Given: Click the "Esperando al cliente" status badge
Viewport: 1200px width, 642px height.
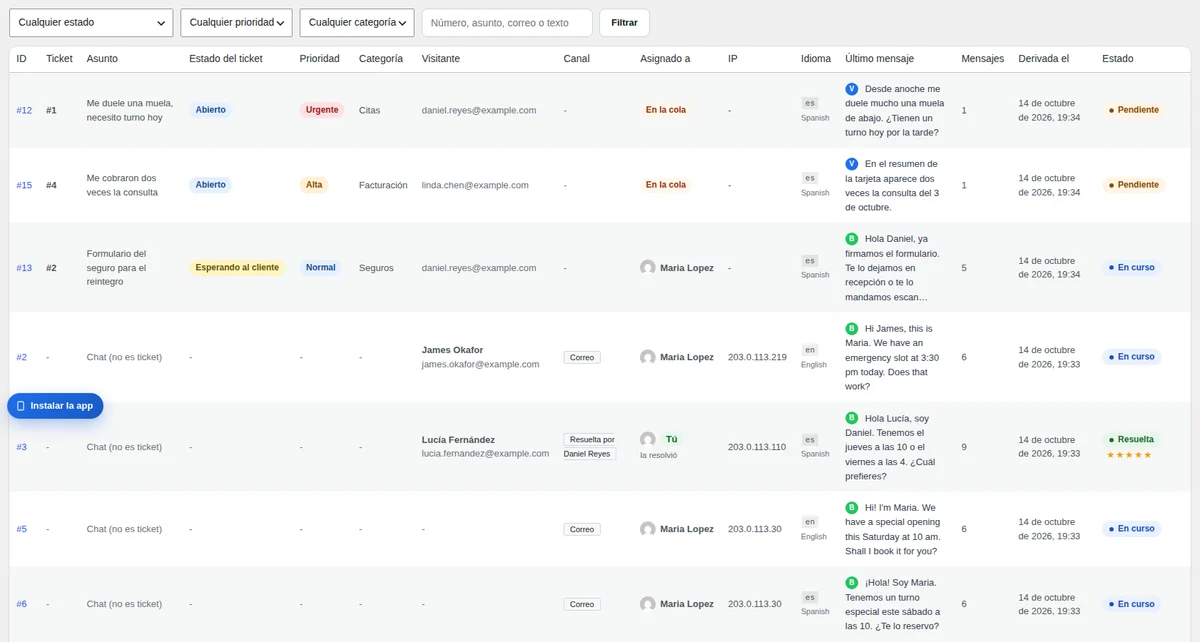Looking at the screenshot, I should (237, 268).
